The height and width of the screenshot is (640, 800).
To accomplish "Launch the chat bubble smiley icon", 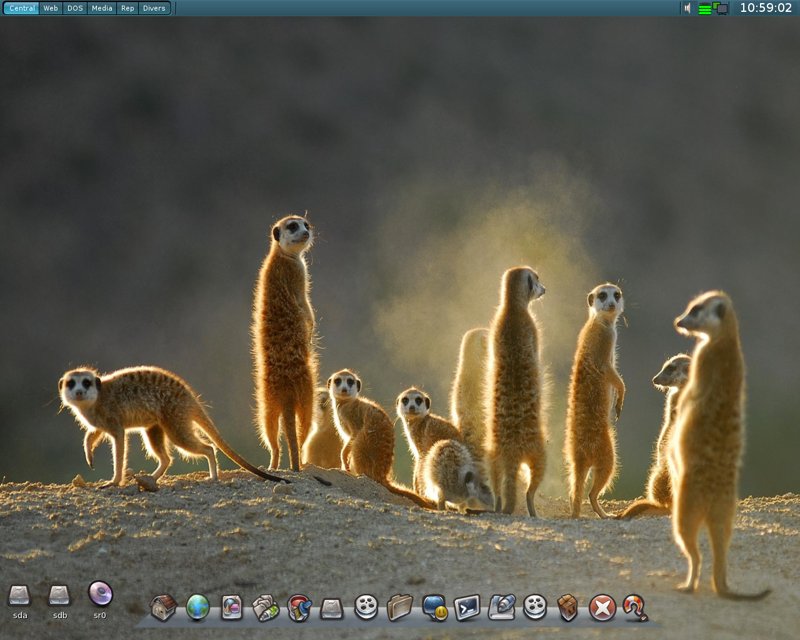I will 434,608.
